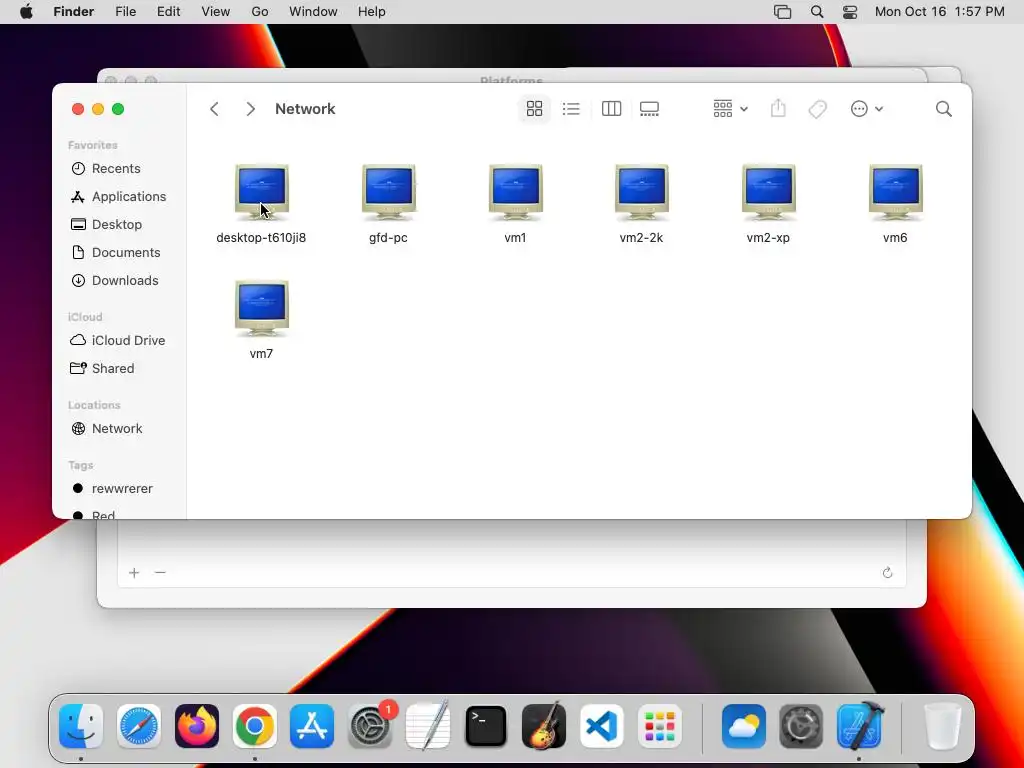The height and width of the screenshot is (768, 1024).
Task: Open the View menu
Action: pyautogui.click(x=216, y=12)
